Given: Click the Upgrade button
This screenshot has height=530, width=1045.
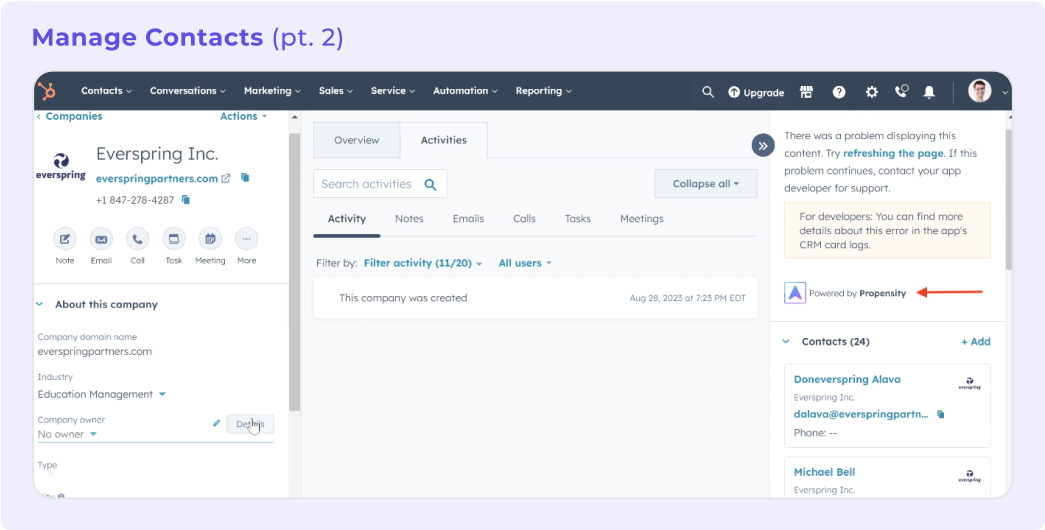Looking at the screenshot, I should [756, 92].
